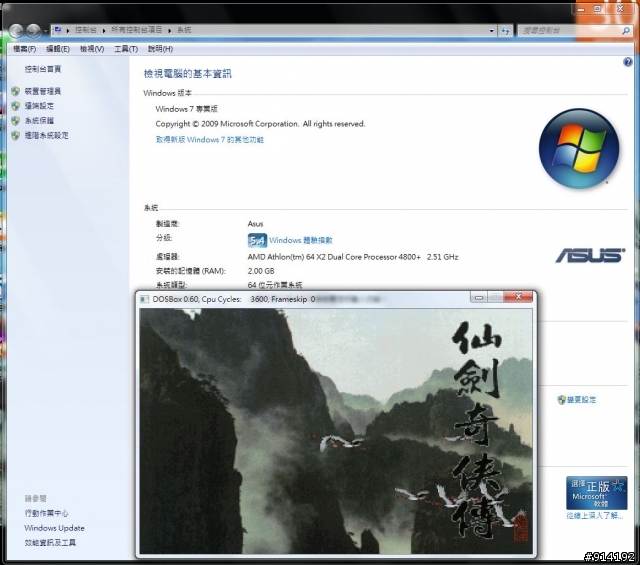Open the 編輯(E) menu
This screenshot has width=640, height=565.
[58, 49]
